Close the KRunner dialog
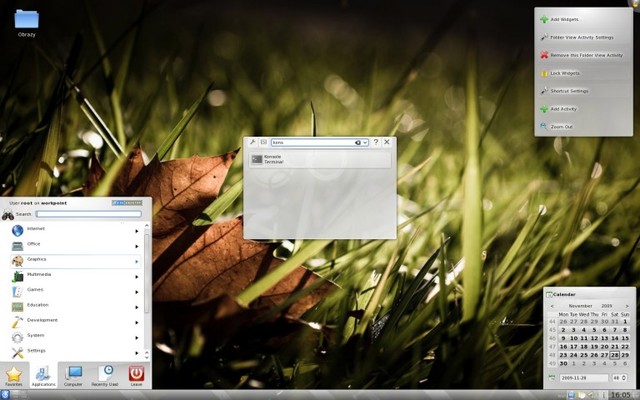This screenshot has height=400, width=640. point(387,142)
